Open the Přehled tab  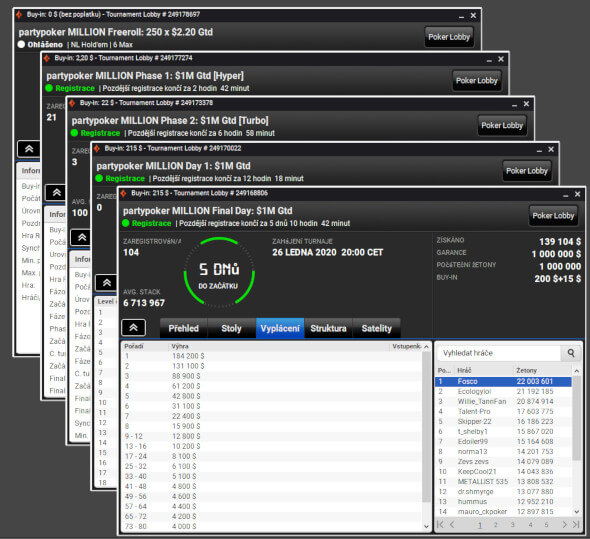183,328
